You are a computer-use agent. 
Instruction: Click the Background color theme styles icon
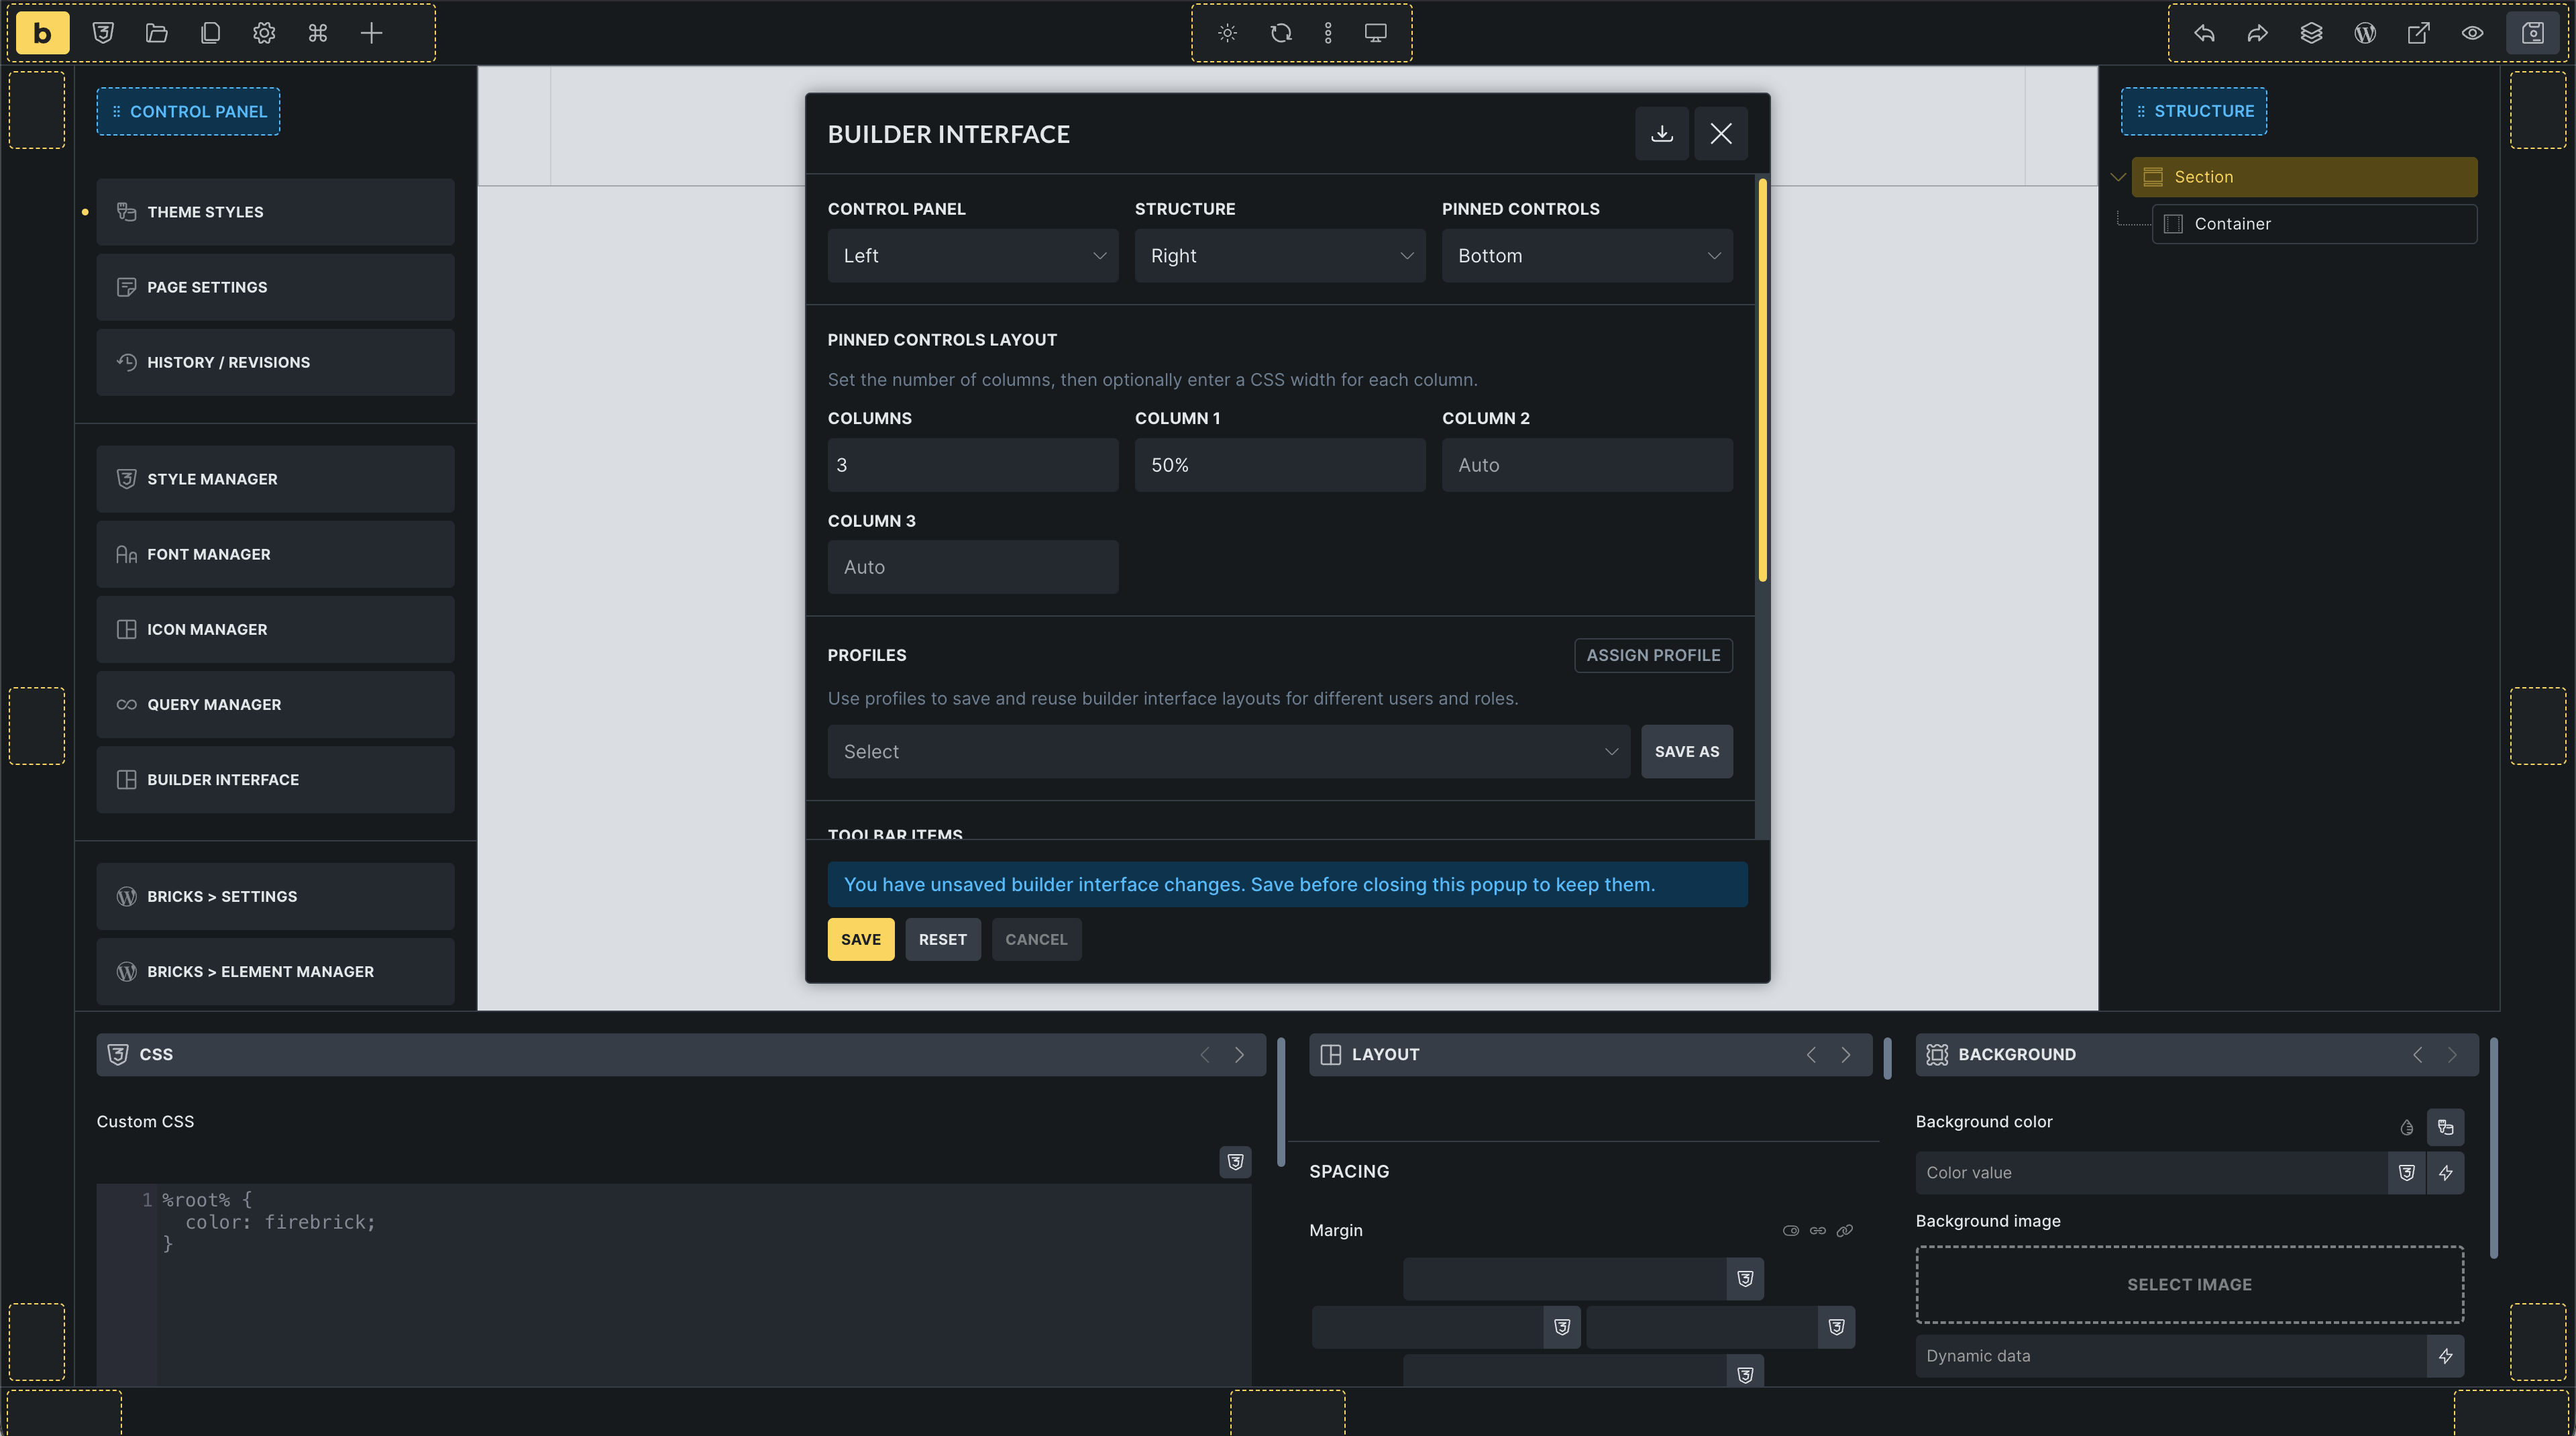point(2445,1127)
